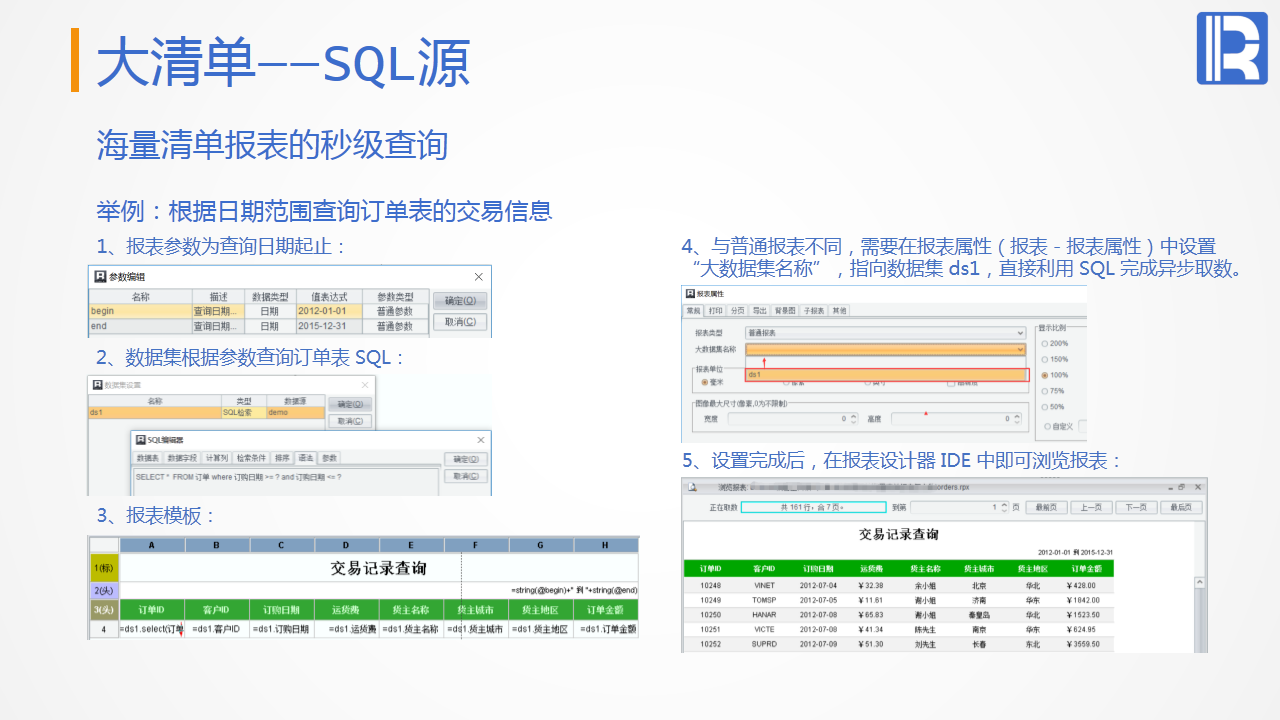Go to next page with 下一页
Screen dimensions: 1280x720
pos(1136,508)
